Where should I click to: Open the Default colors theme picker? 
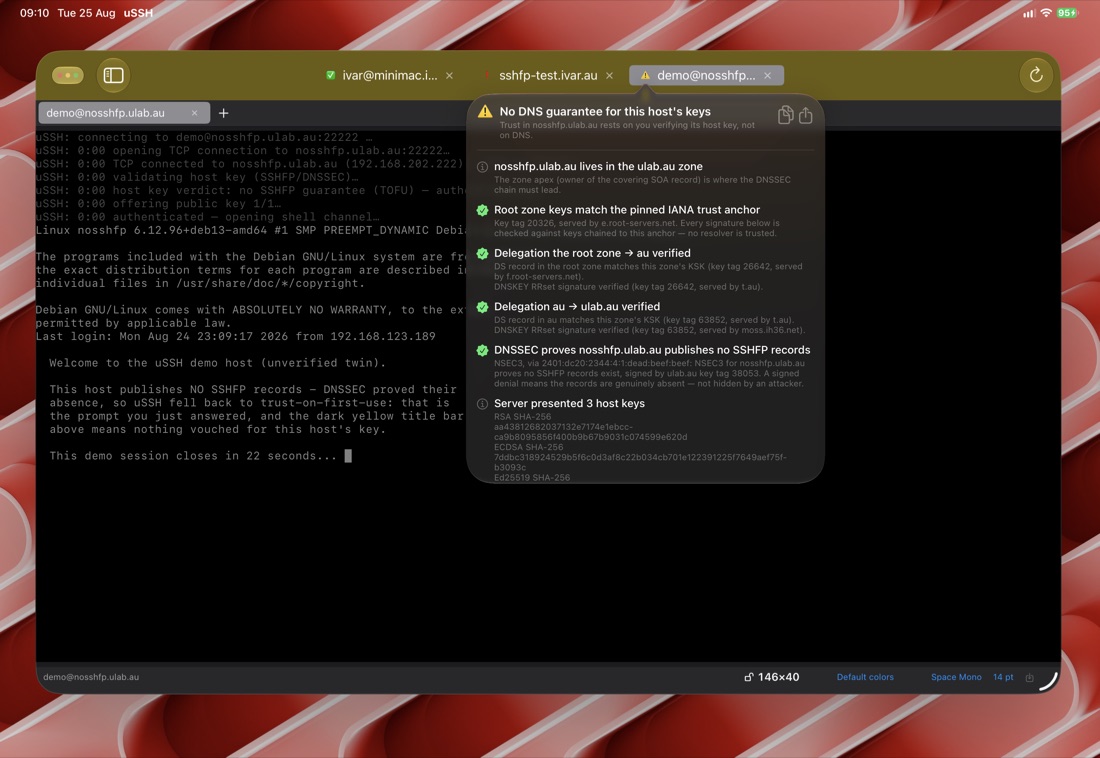point(865,677)
